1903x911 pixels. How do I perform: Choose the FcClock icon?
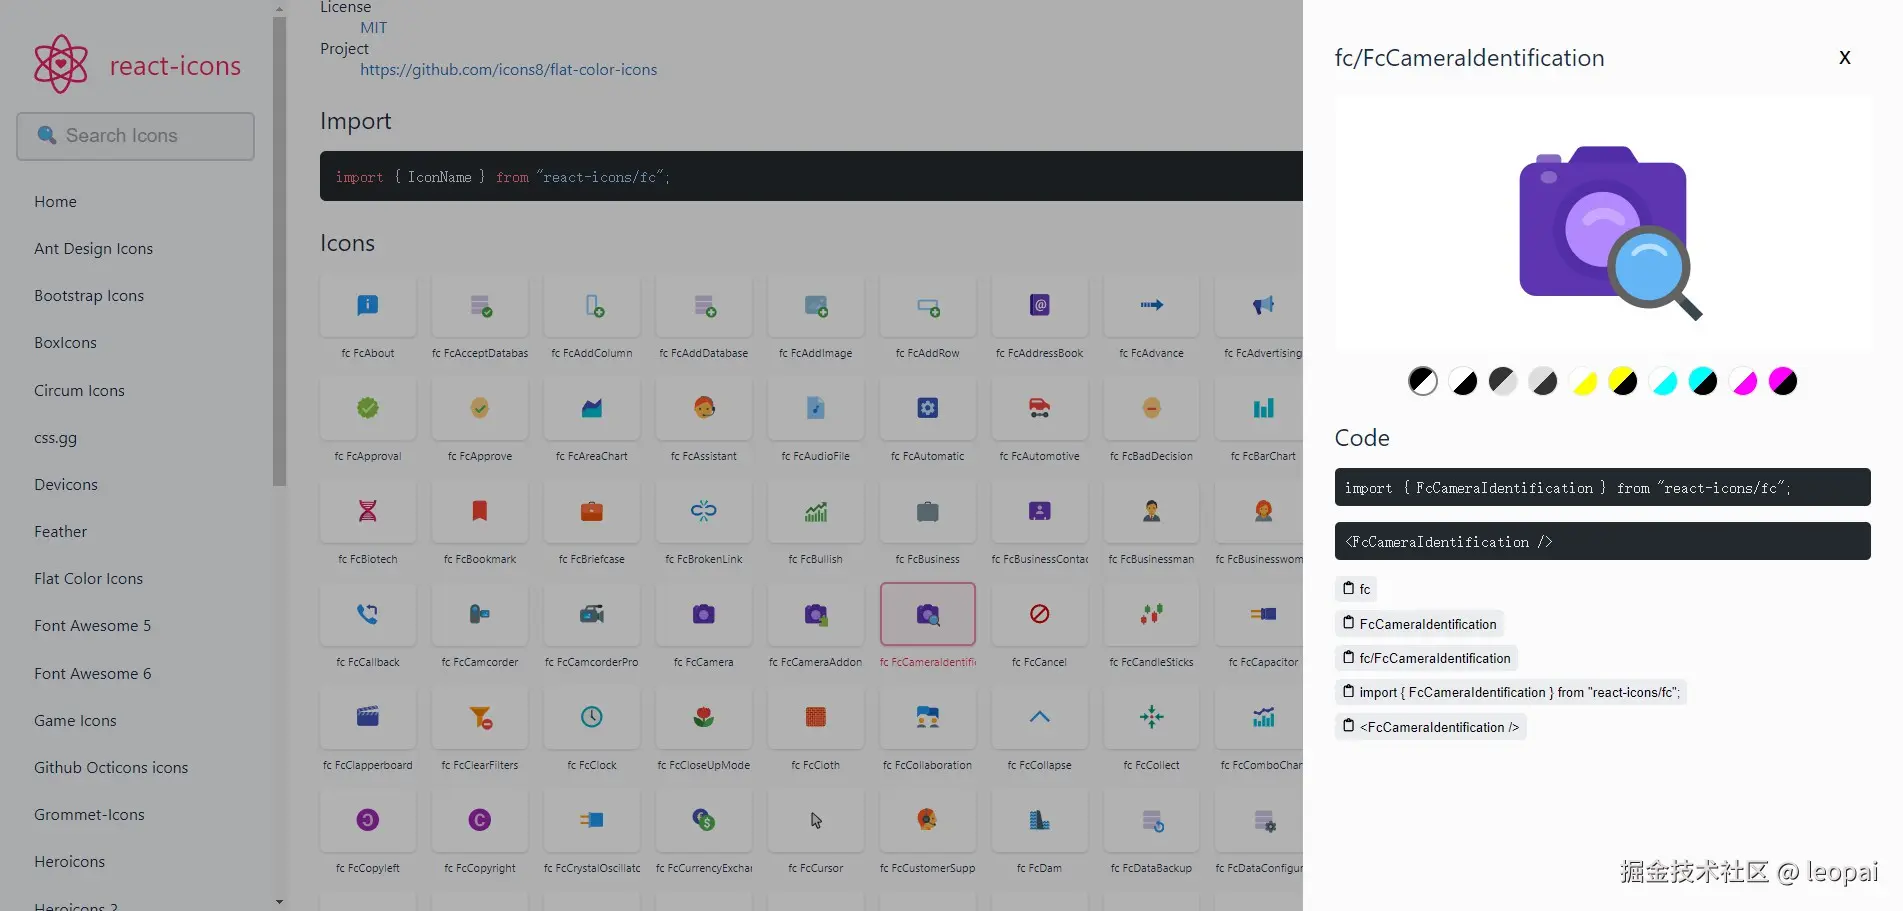[592, 718]
